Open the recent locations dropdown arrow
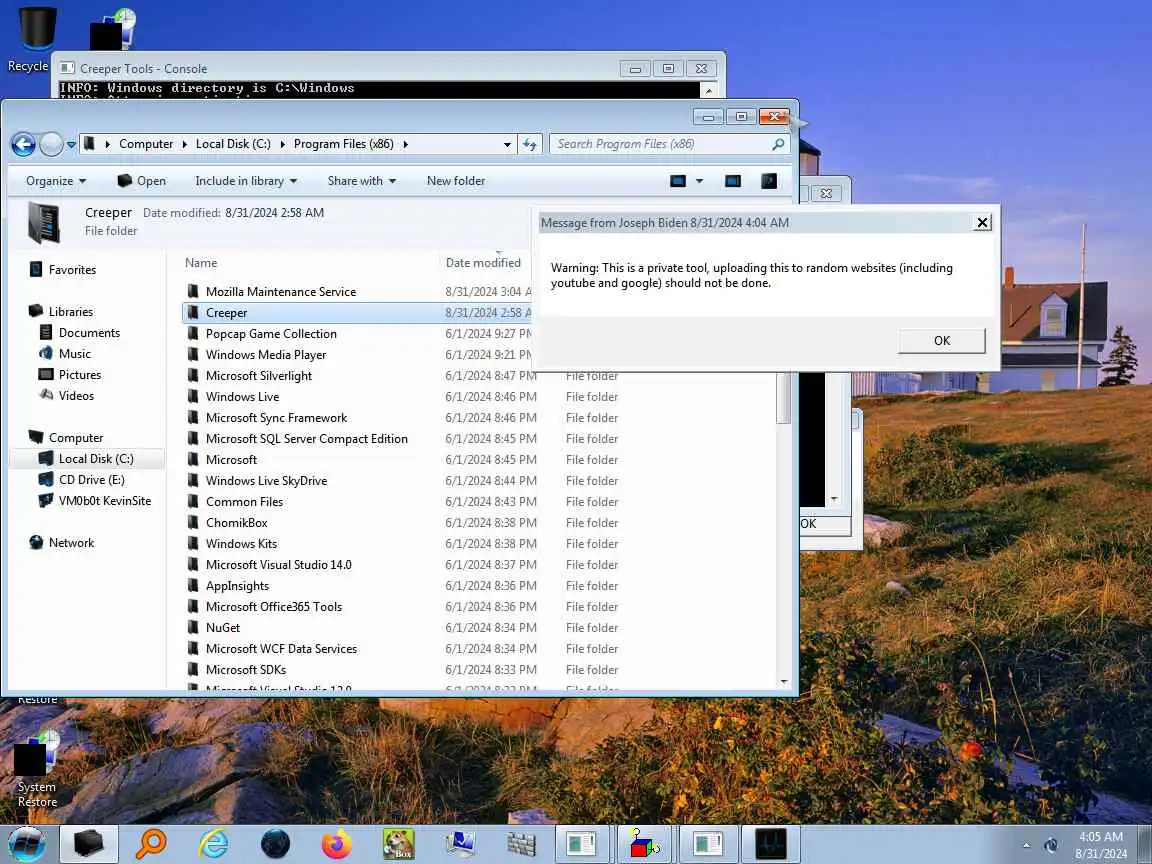The width and height of the screenshot is (1152, 864). pos(71,145)
